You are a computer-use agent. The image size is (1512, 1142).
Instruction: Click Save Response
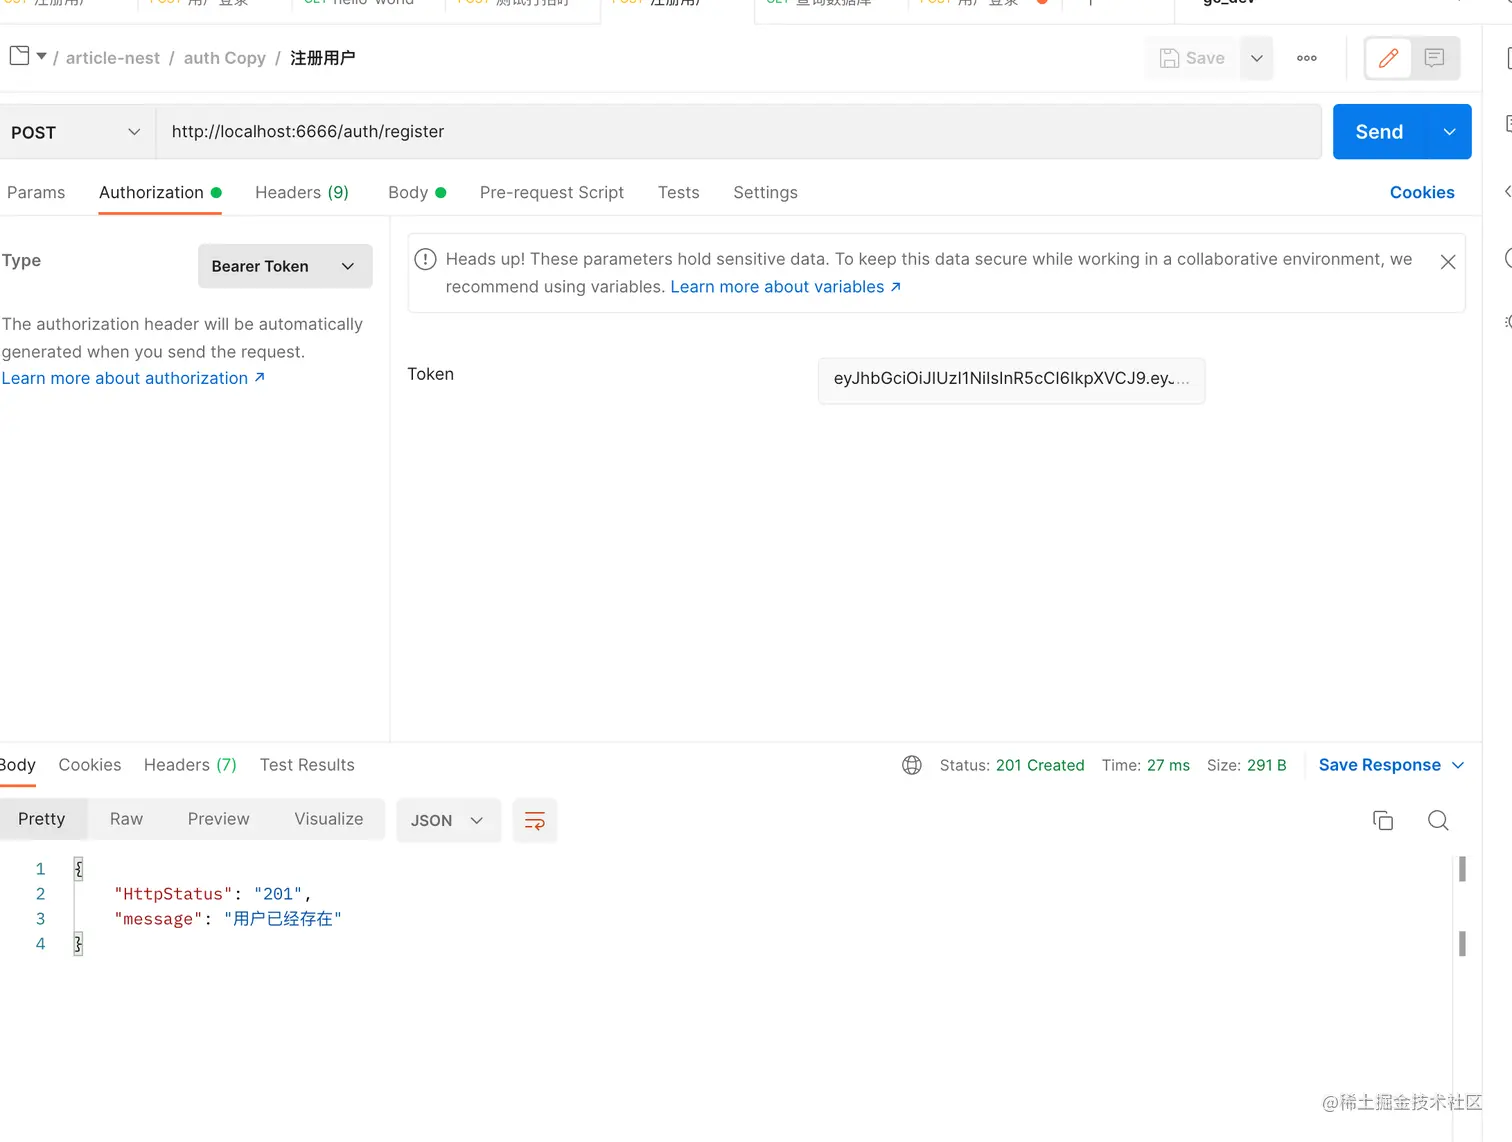coord(1380,765)
